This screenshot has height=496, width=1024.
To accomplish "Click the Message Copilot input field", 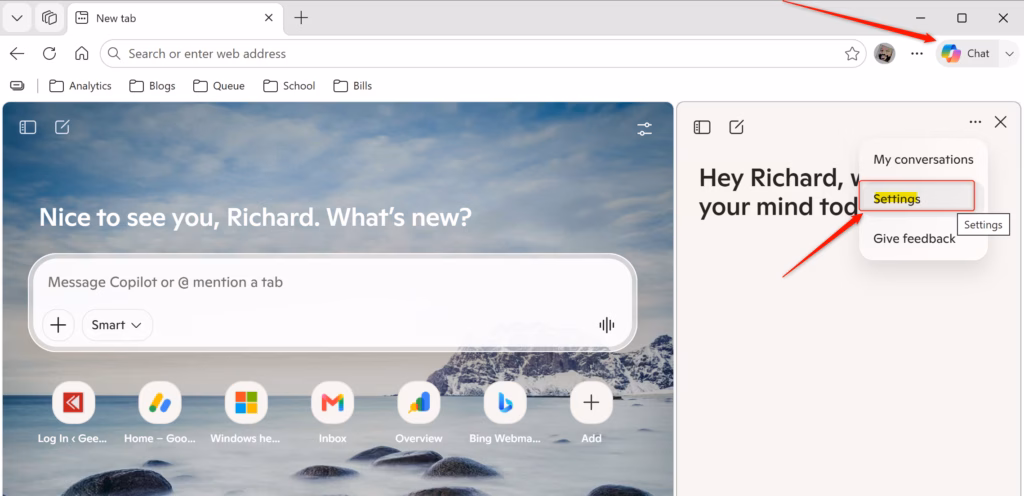I will (x=332, y=282).
